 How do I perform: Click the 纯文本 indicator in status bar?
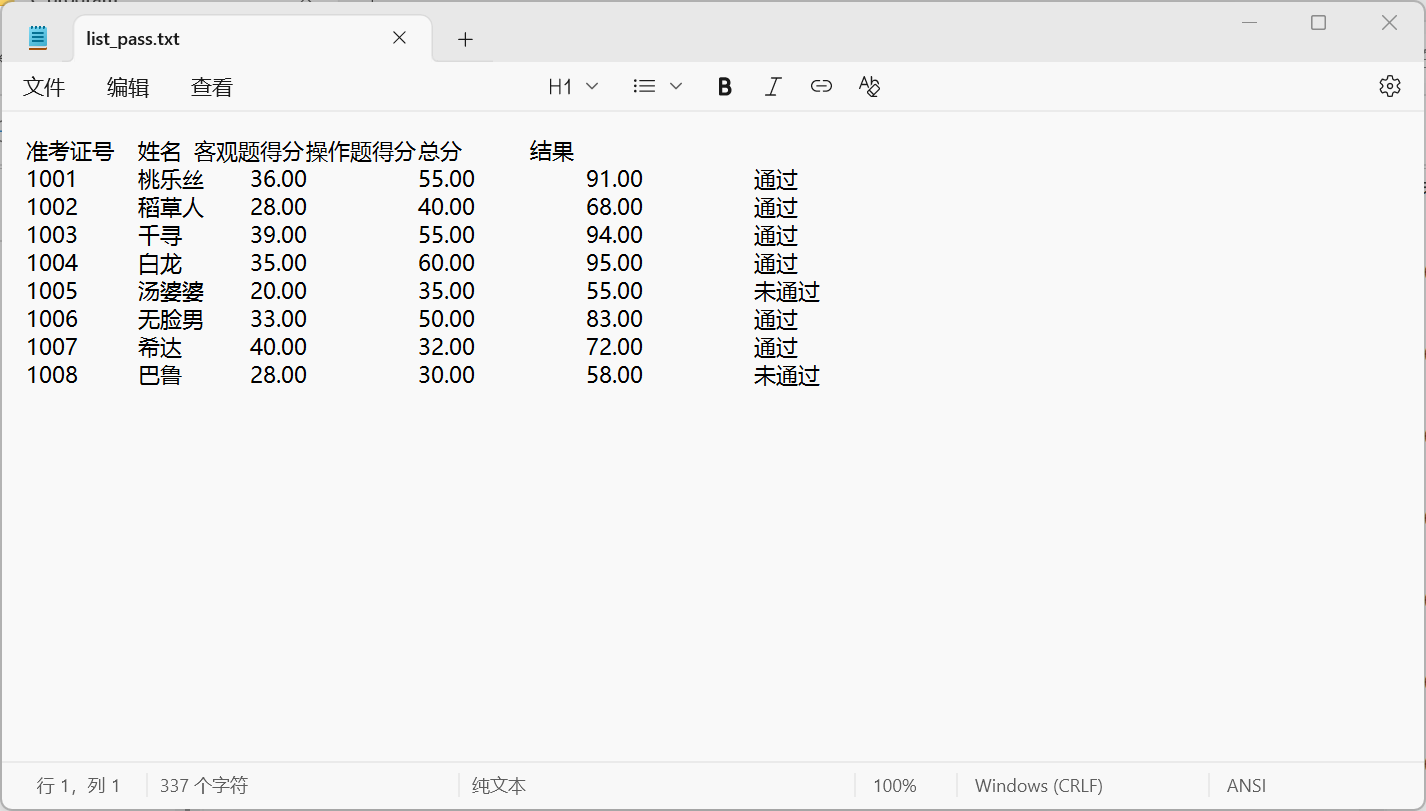pos(497,786)
